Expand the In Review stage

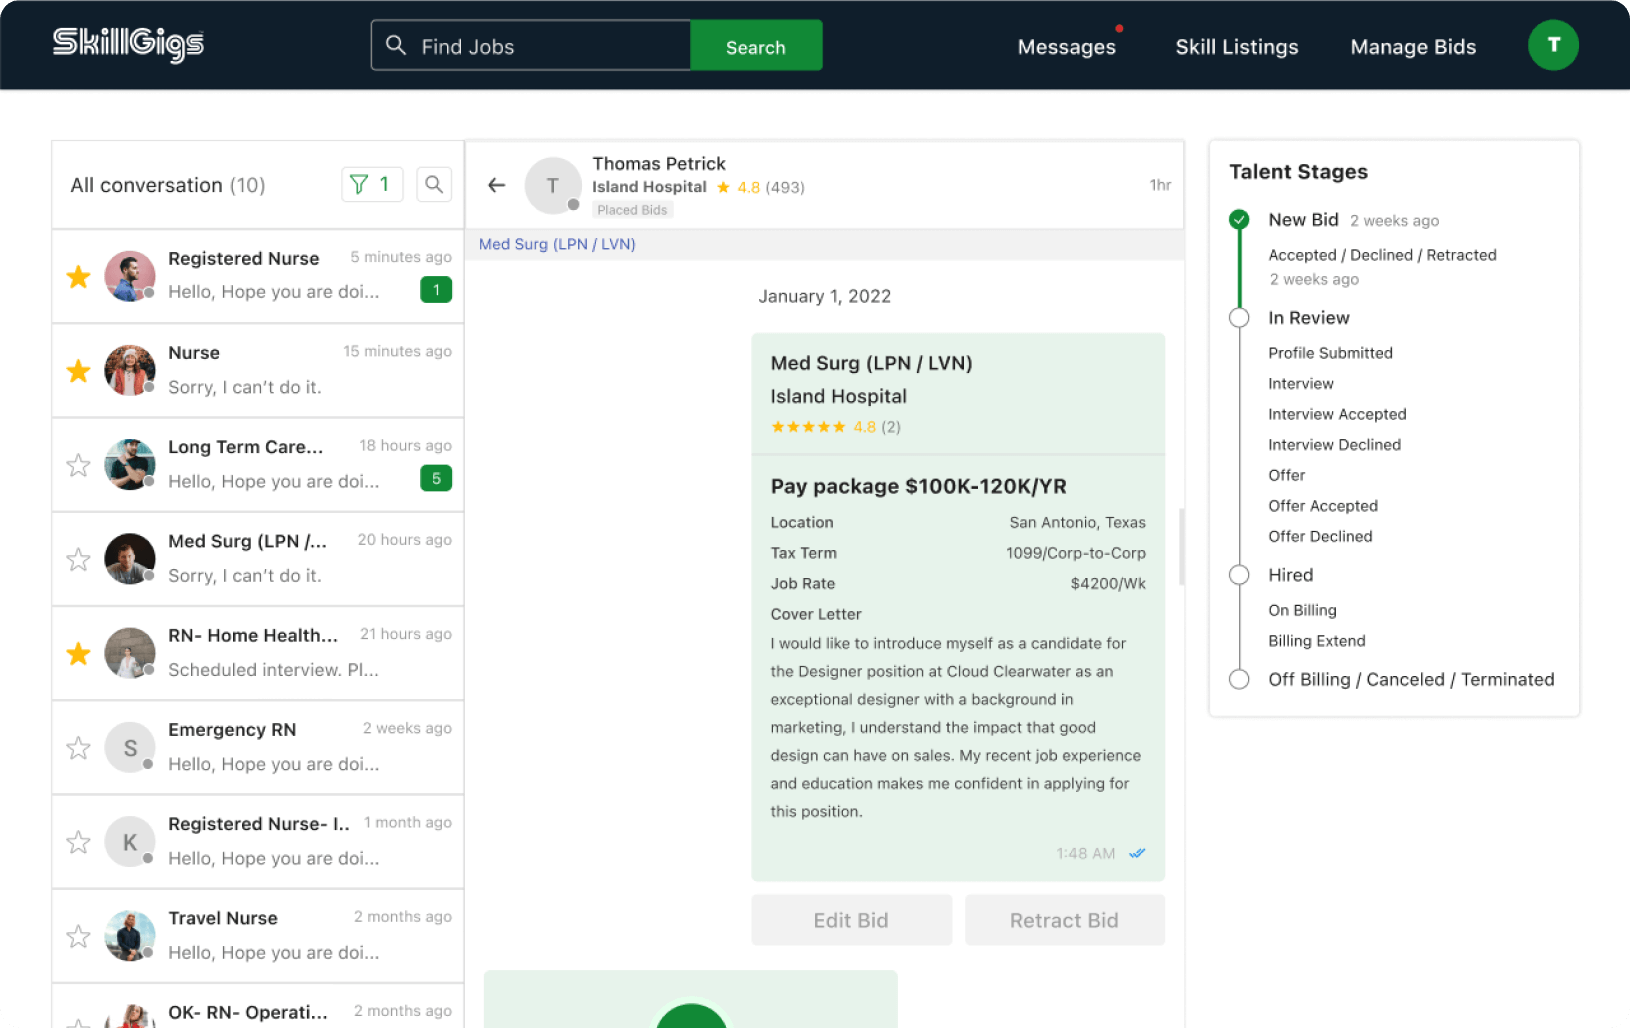click(1239, 318)
